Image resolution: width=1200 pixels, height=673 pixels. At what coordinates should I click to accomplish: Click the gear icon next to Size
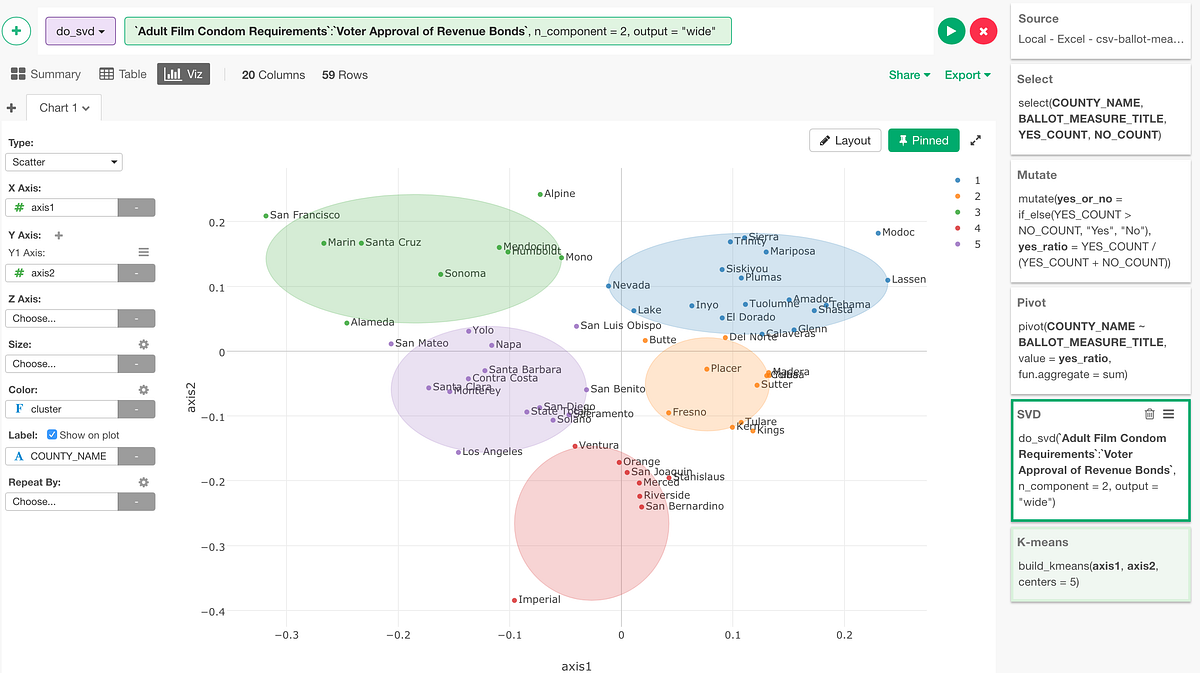coord(143,343)
